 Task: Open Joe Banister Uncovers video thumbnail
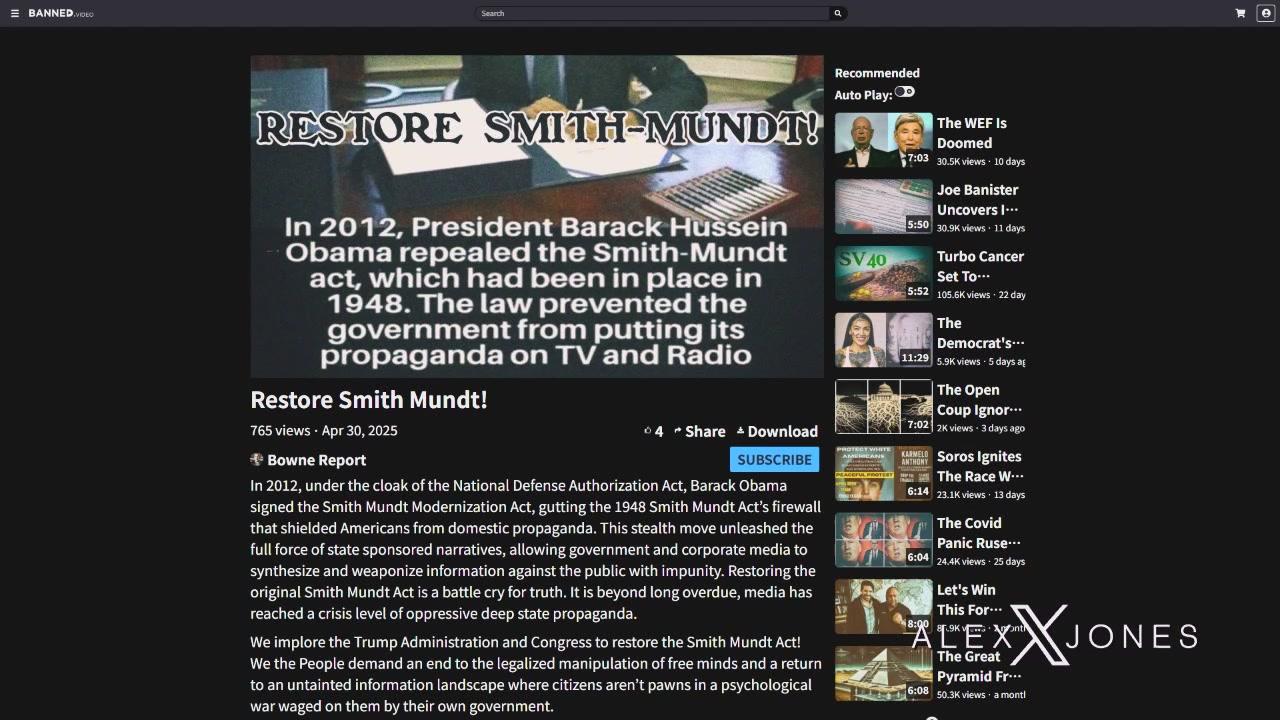(883, 207)
